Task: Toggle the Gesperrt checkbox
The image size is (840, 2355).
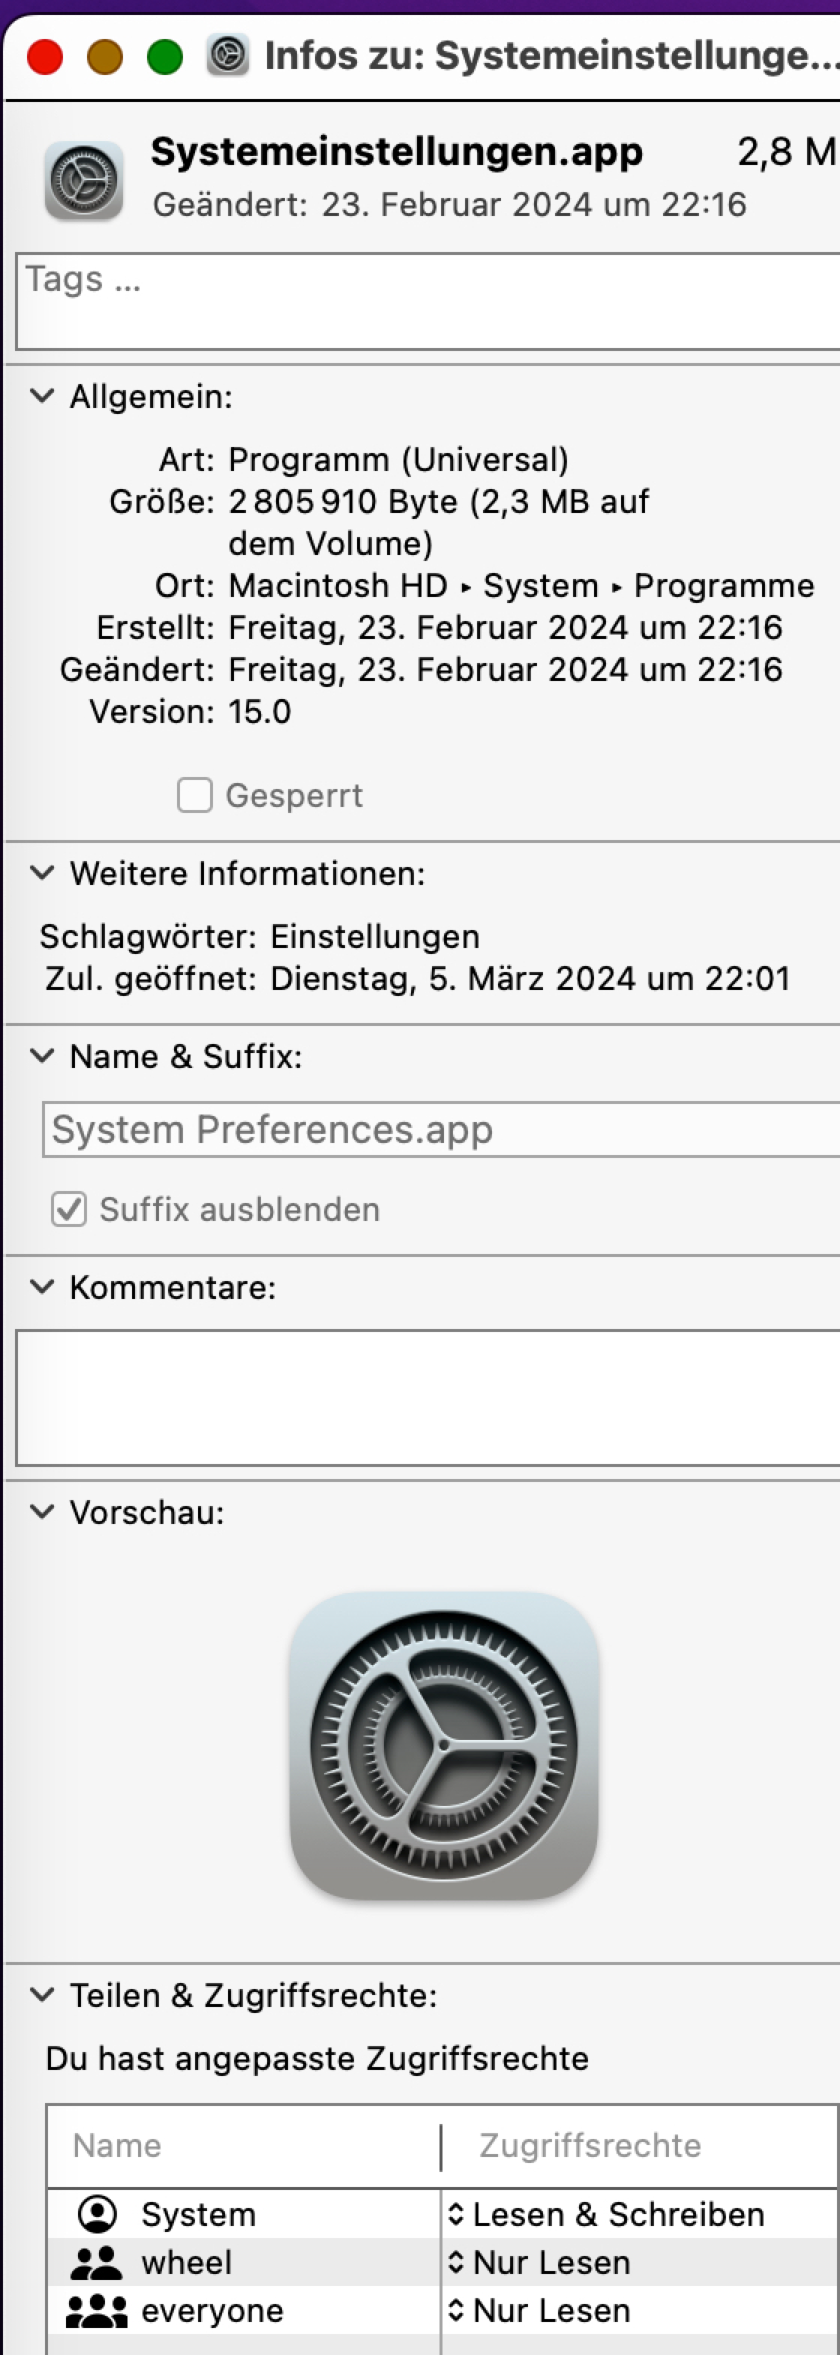Action: 195,796
